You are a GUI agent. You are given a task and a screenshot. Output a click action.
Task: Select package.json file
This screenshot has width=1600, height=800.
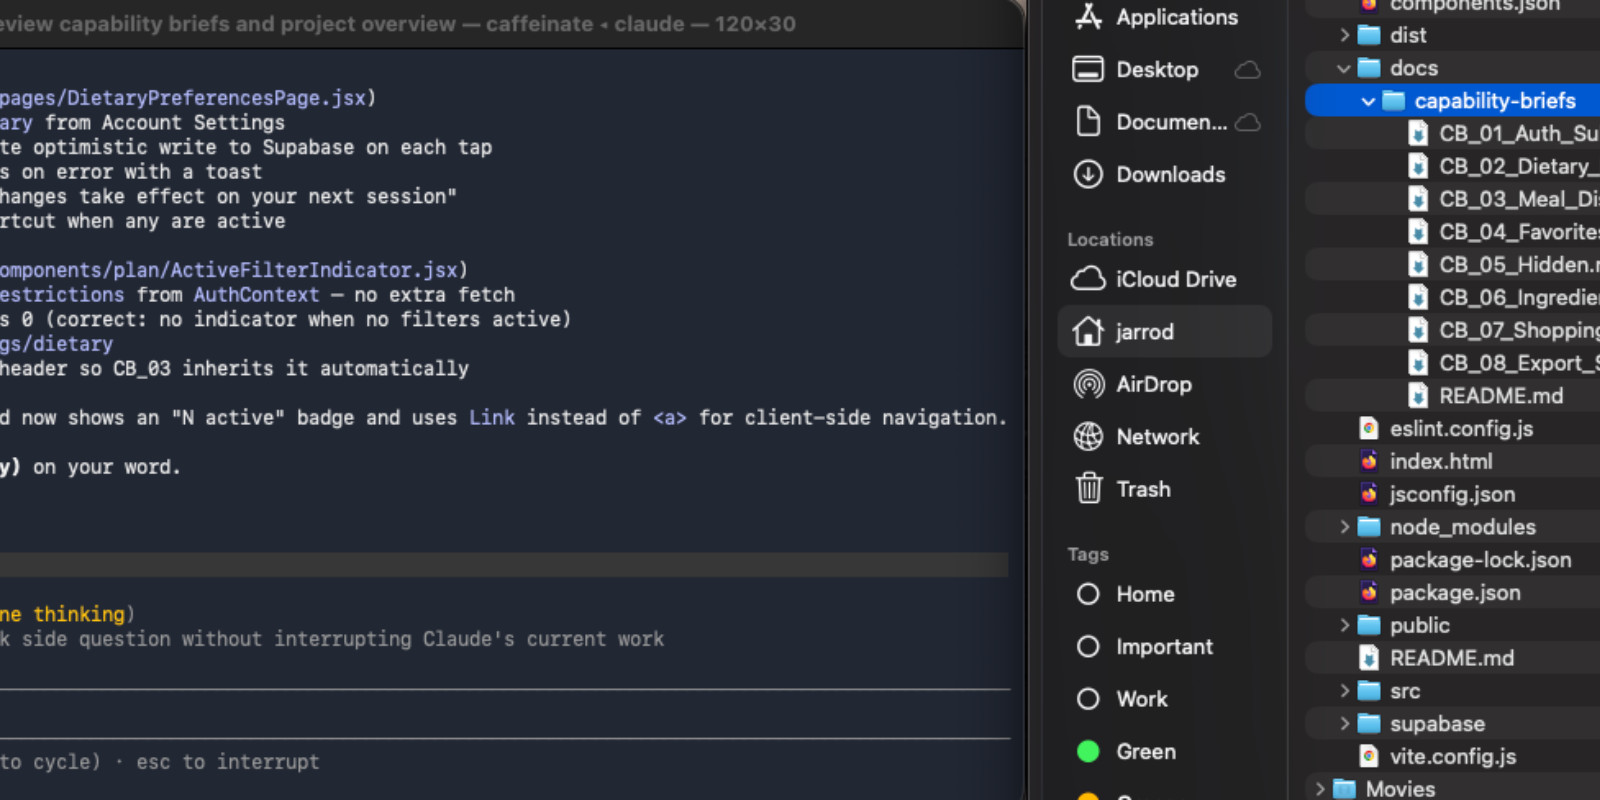(x=1440, y=593)
